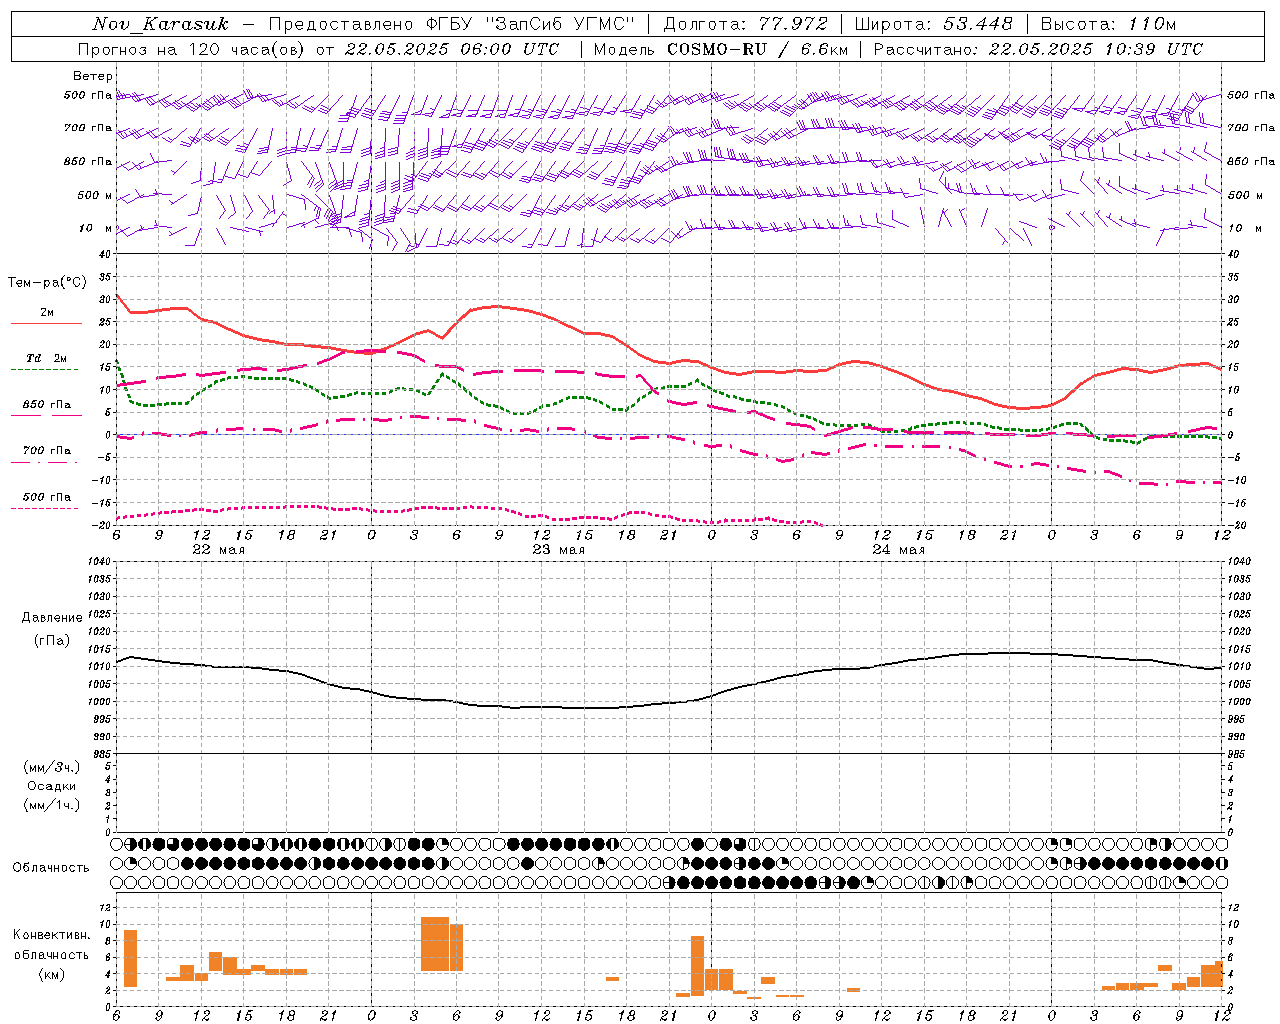This screenshot has height=1024, width=1280.
Task: Click the Тем-ра(°C) axis label
Action: pos(47,283)
